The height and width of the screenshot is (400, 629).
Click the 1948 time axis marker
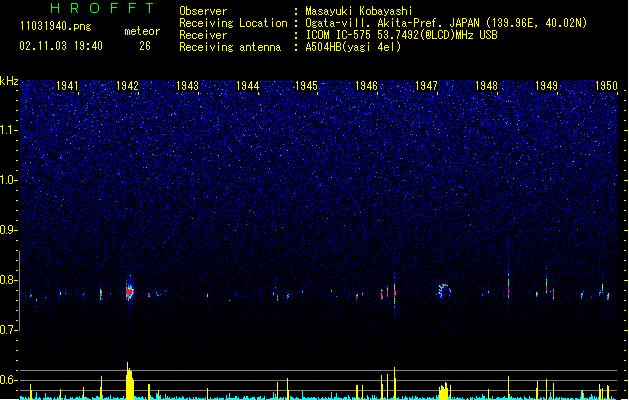[x=486, y=85]
